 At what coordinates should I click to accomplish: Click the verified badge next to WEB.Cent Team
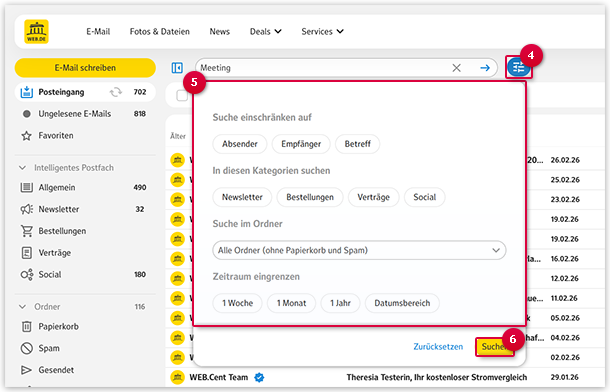click(x=259, y=377)
